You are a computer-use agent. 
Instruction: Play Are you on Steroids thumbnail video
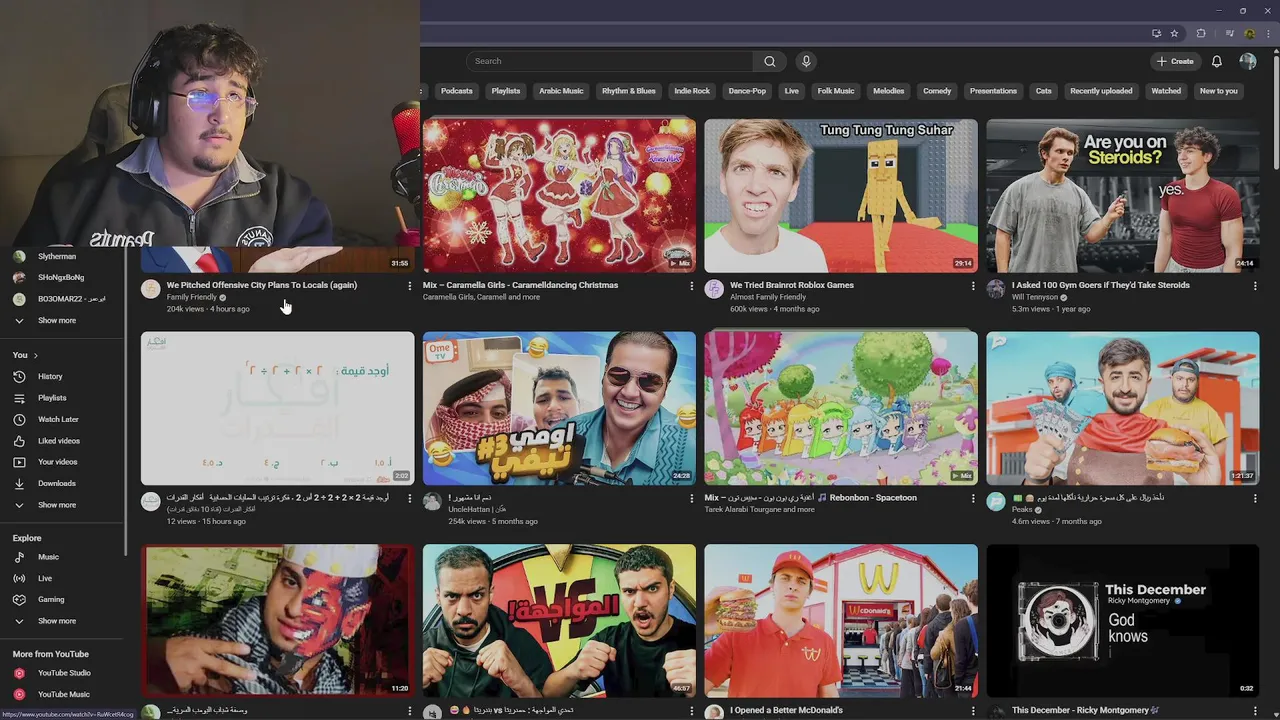point(1123,196)
